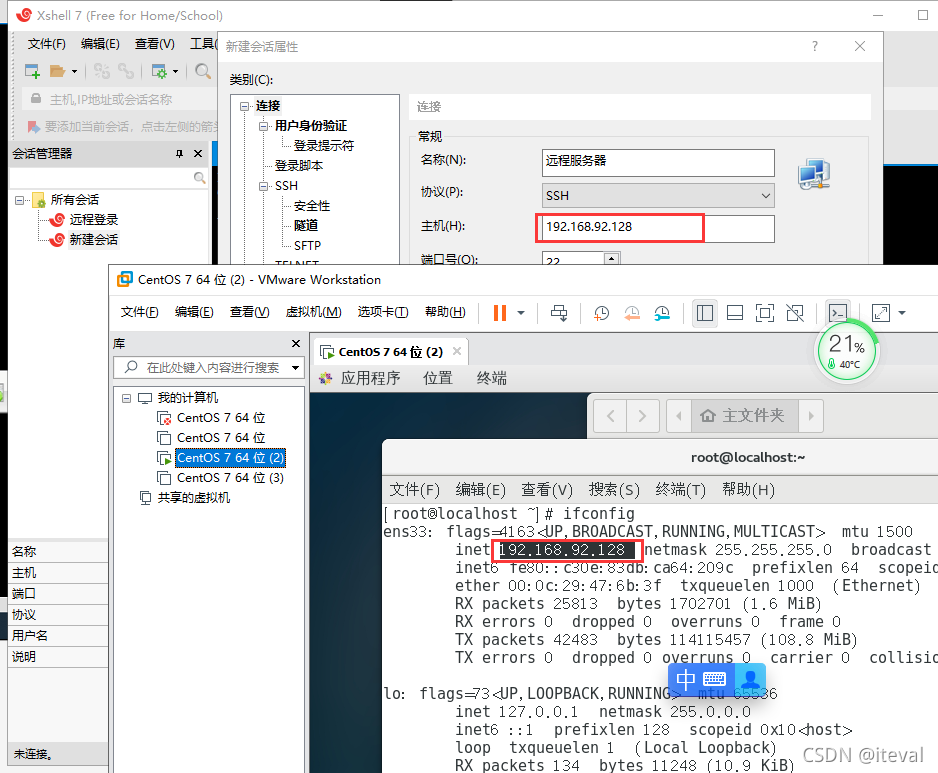
Task: Select 登录脚本 in category tree
Action: pyautogui.click(x=299, y=166)
